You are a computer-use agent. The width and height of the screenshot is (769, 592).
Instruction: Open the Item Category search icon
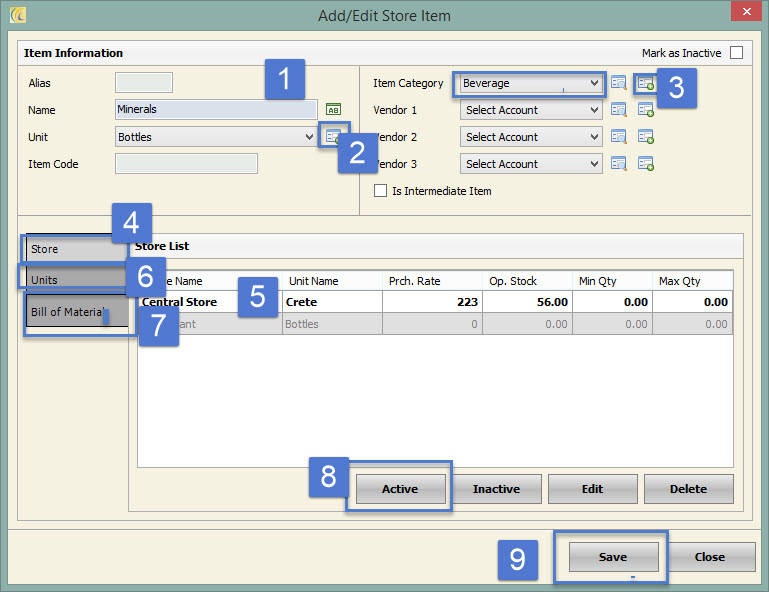pos(619,83)
